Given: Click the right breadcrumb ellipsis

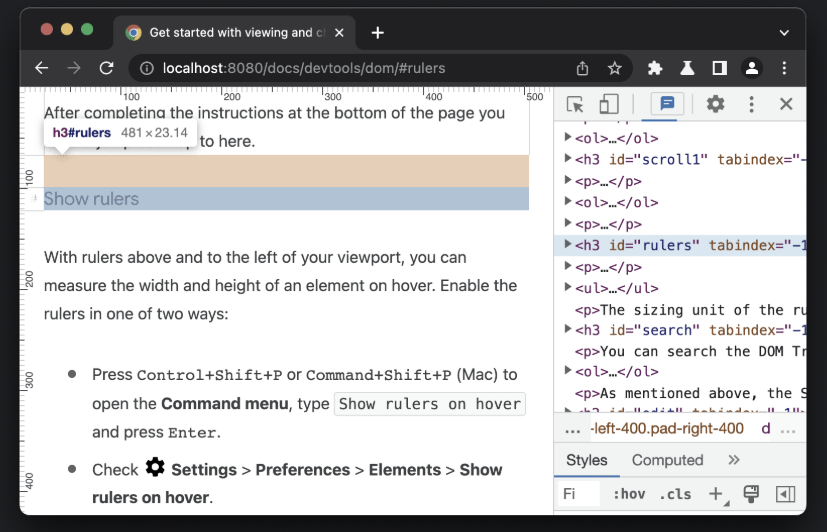Looking at the screenshot, I should (x=788, y=430).
